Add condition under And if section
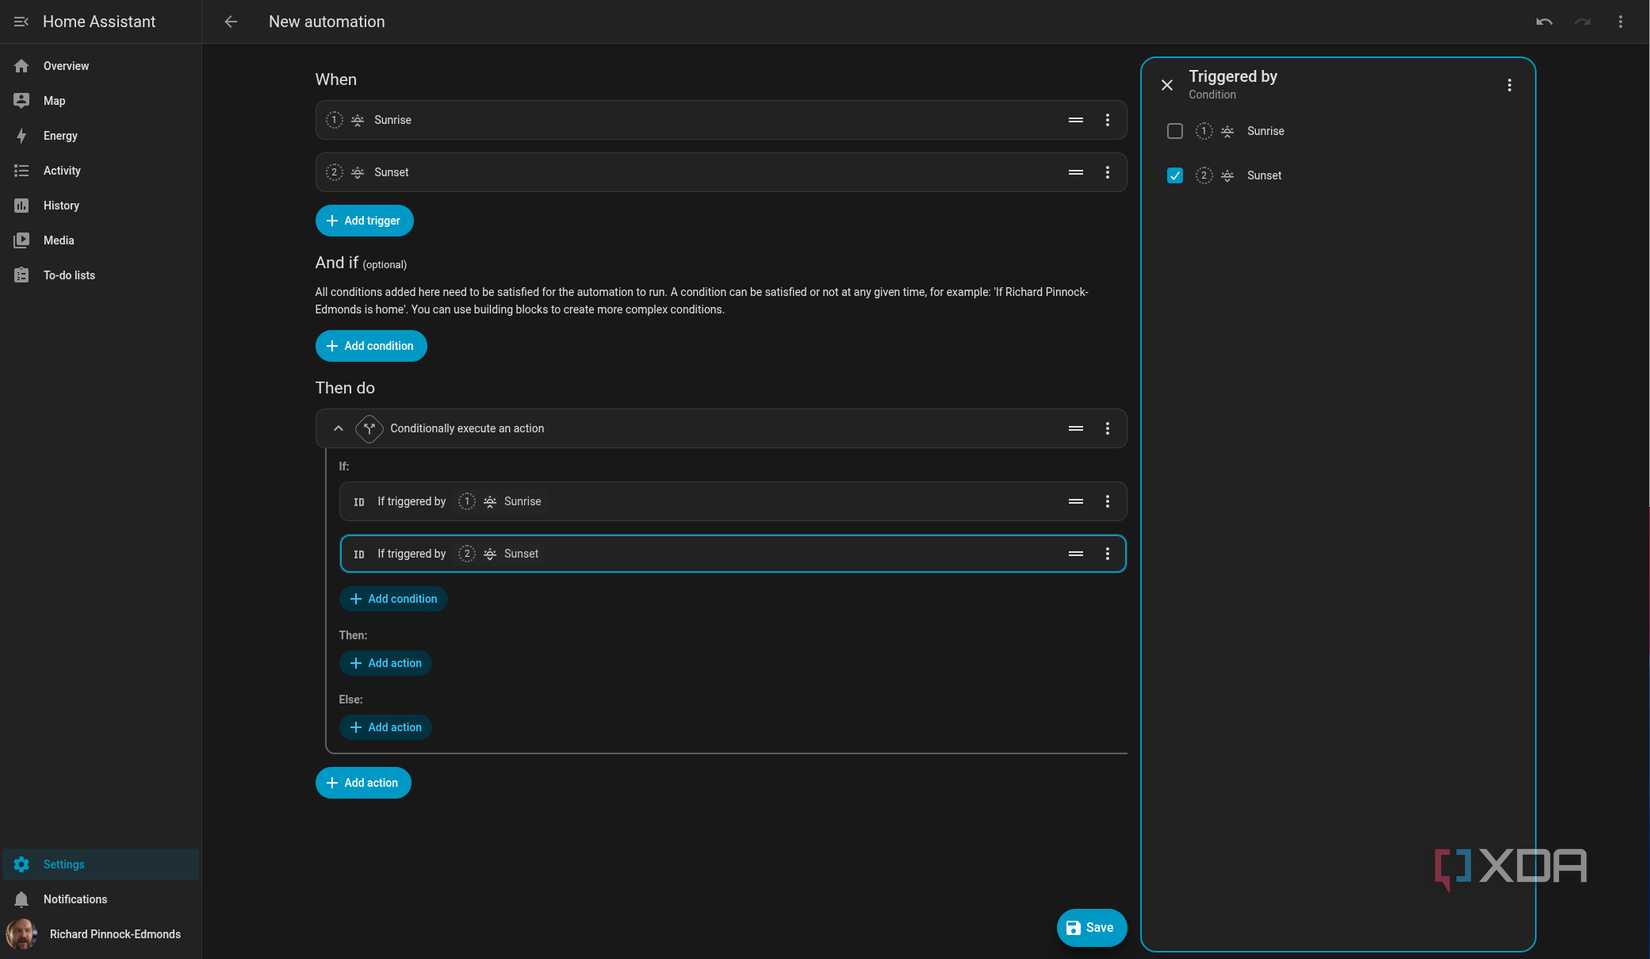The height and width of the screenshot is (959, 1650). click(x=371, y=346)
